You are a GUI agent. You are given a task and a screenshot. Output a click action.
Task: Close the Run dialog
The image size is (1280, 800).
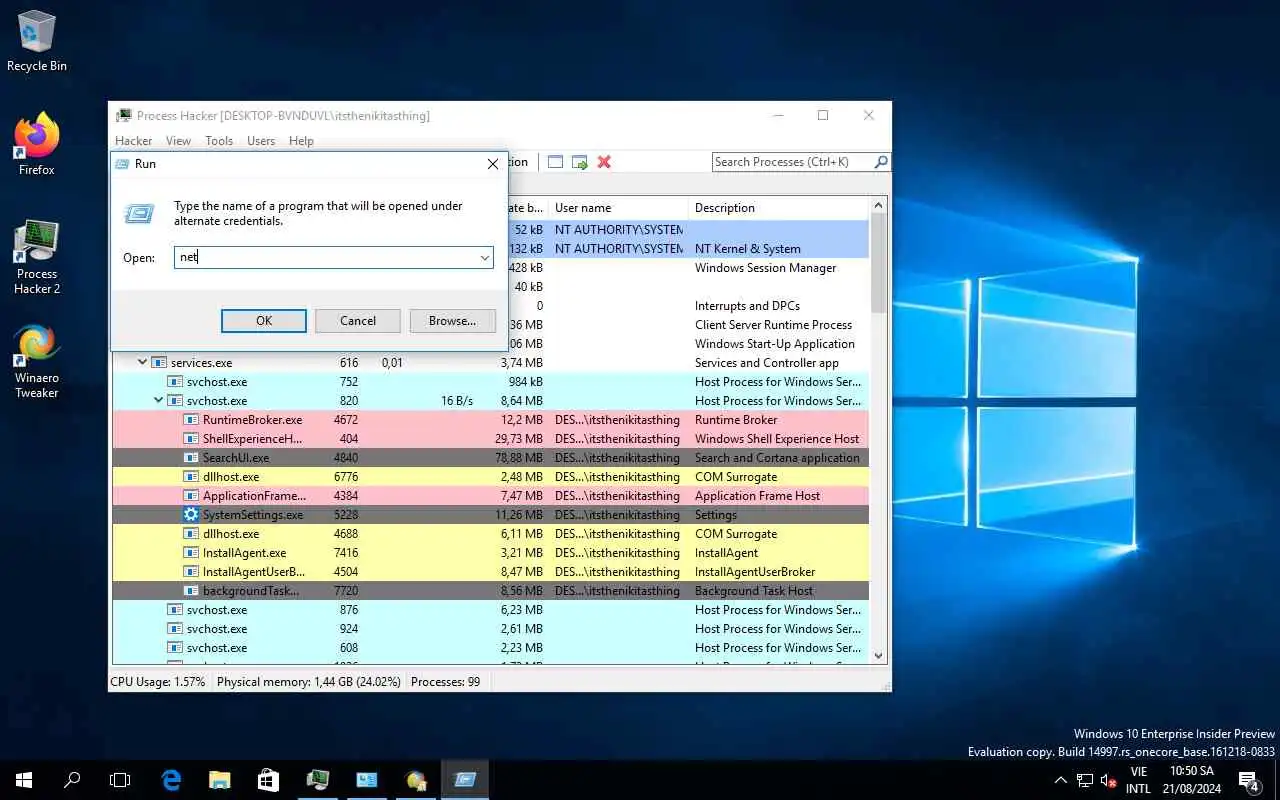(x=492, y=164)
